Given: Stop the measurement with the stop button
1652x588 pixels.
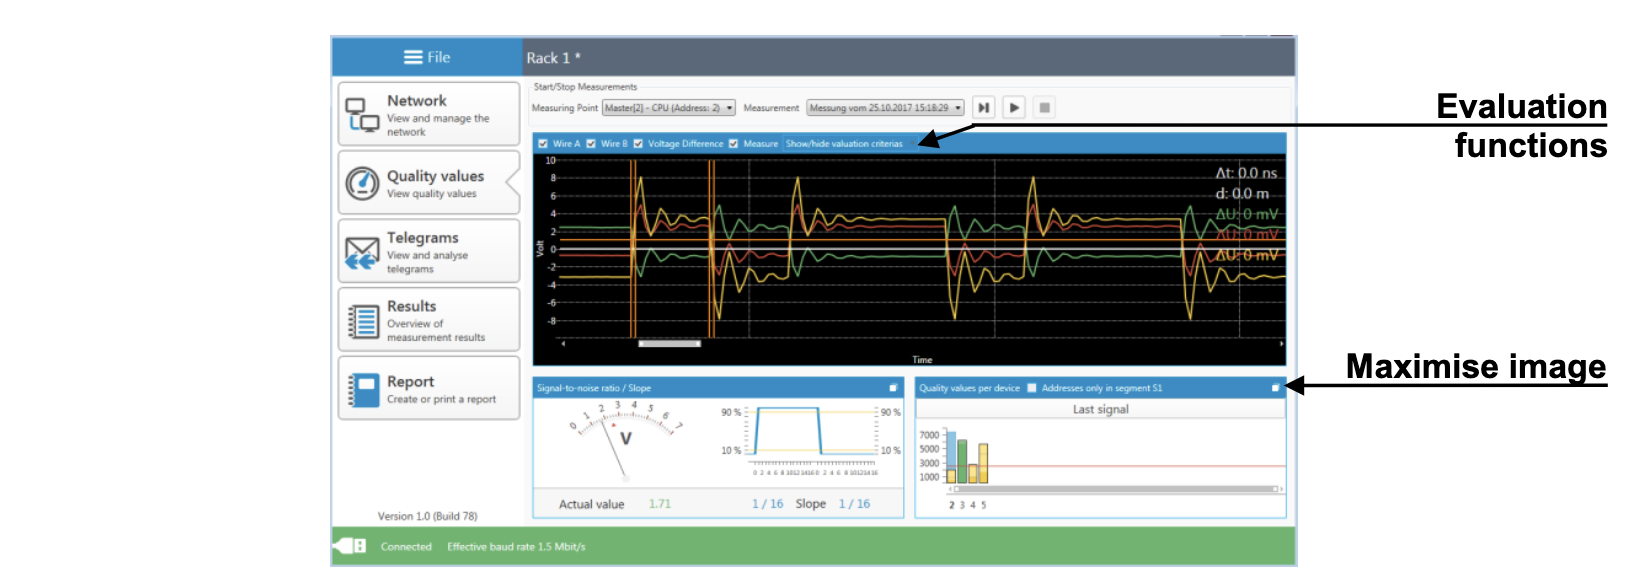Looking at the screenshot, I should coord(1044,108).
